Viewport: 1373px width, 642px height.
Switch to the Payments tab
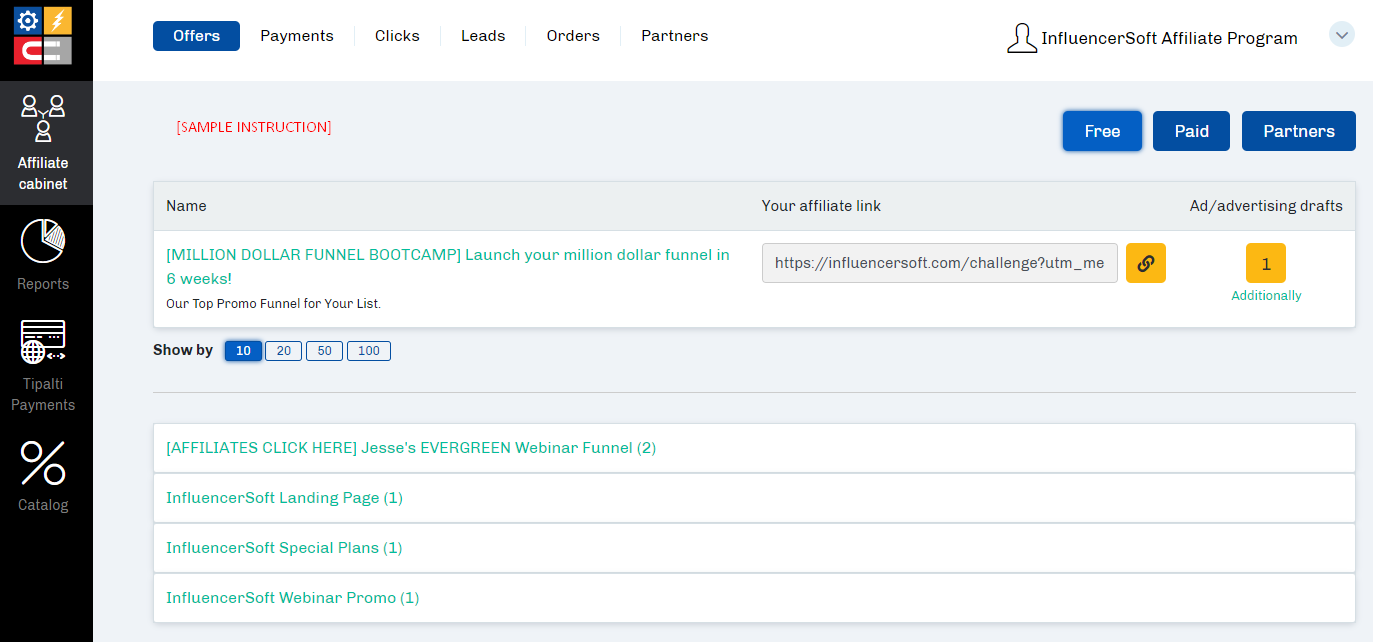(x=297, y=36)
